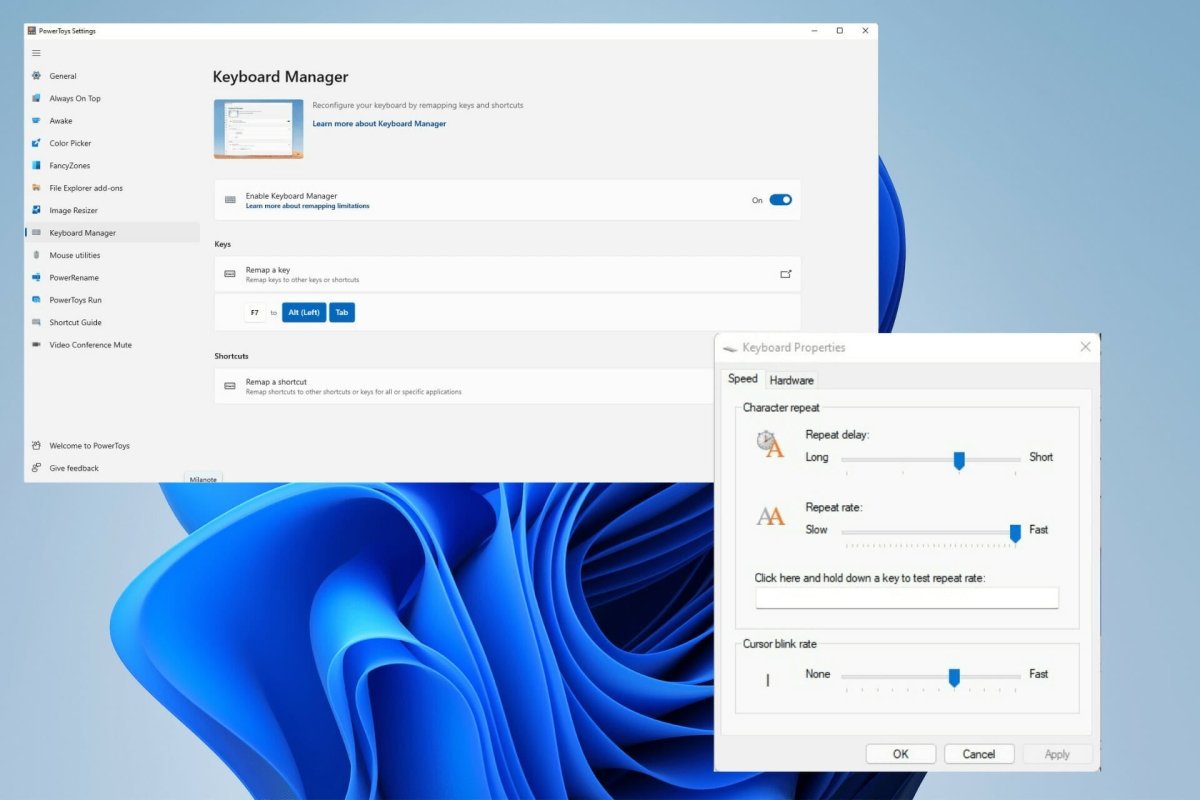This screenshot has height=800, width=1200.
Task: Select the Speed tab
Action: coord(743,378)
